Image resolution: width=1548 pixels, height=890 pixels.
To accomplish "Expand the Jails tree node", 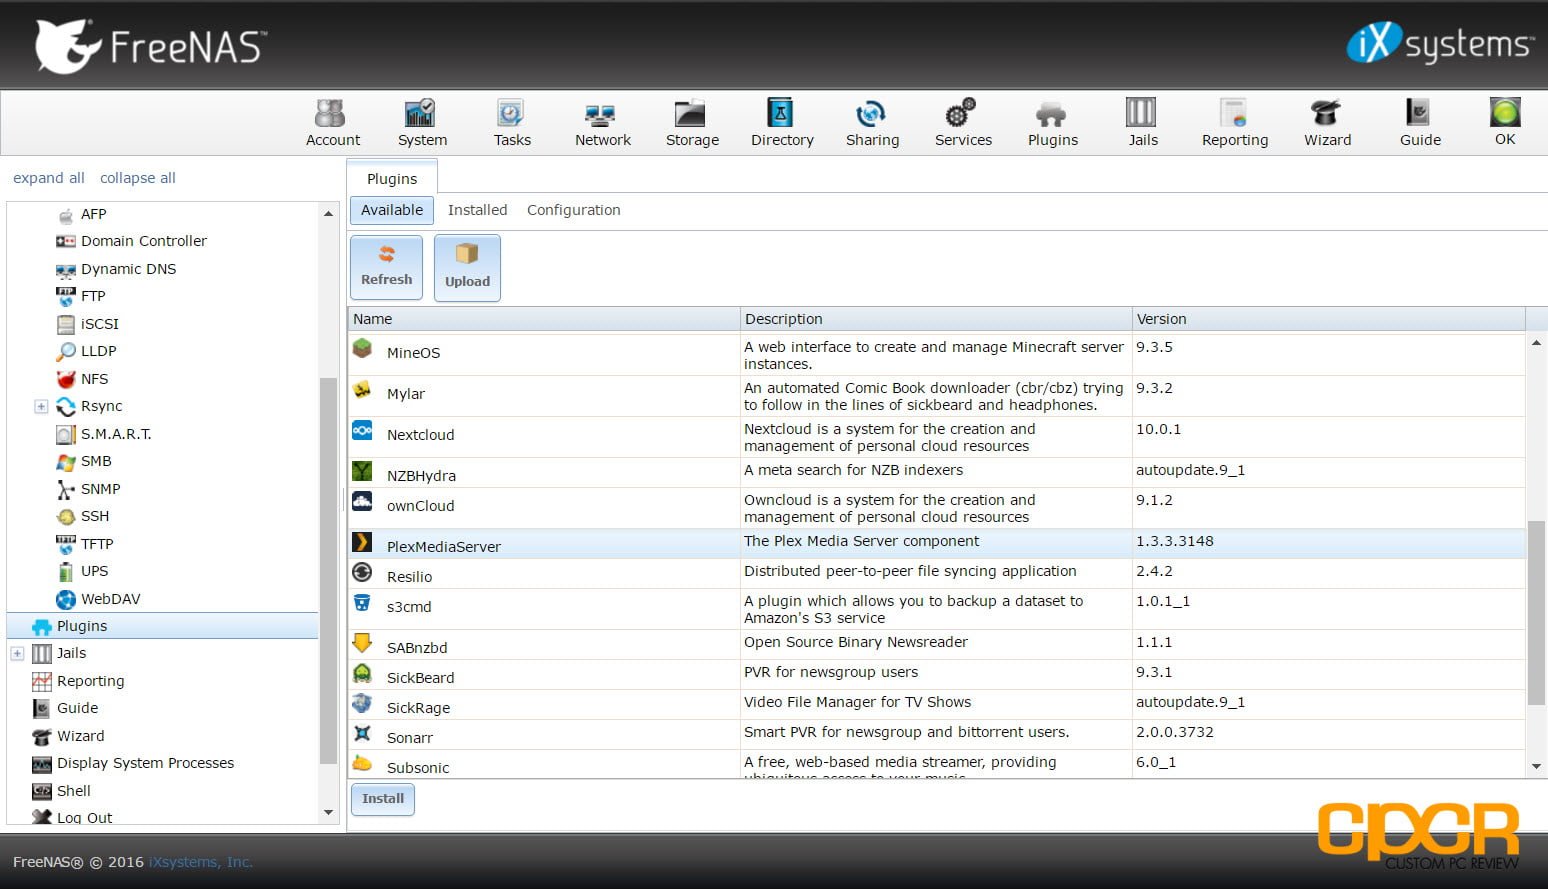I will 17,653.
